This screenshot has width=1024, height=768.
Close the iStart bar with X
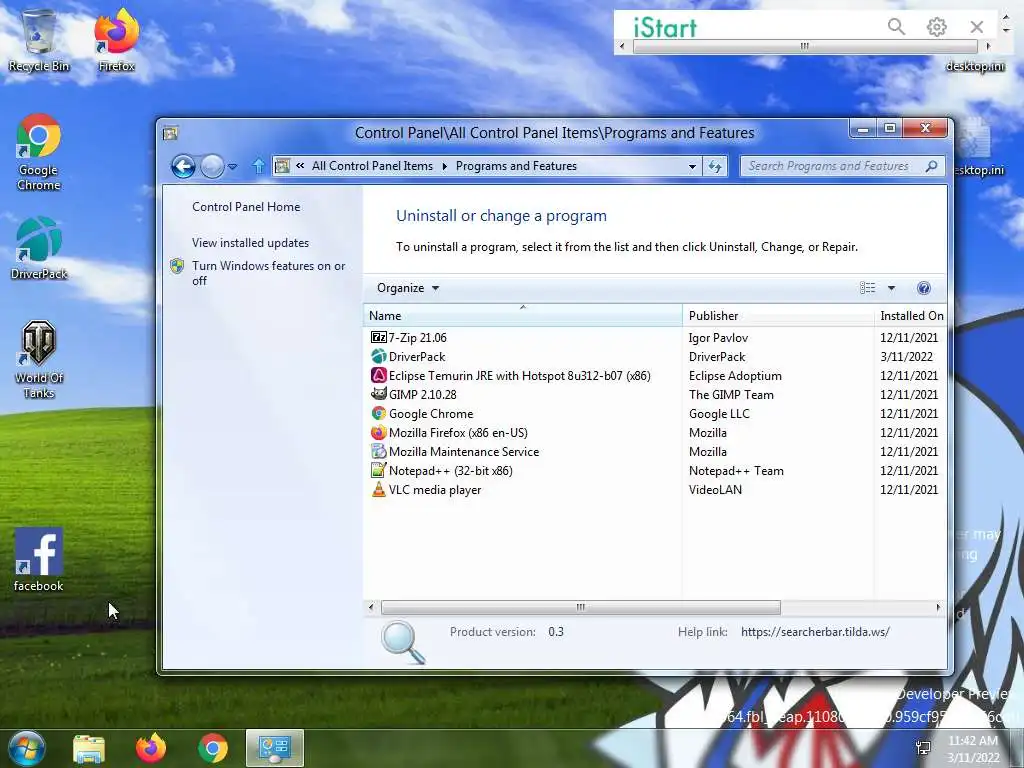point(977,27)
